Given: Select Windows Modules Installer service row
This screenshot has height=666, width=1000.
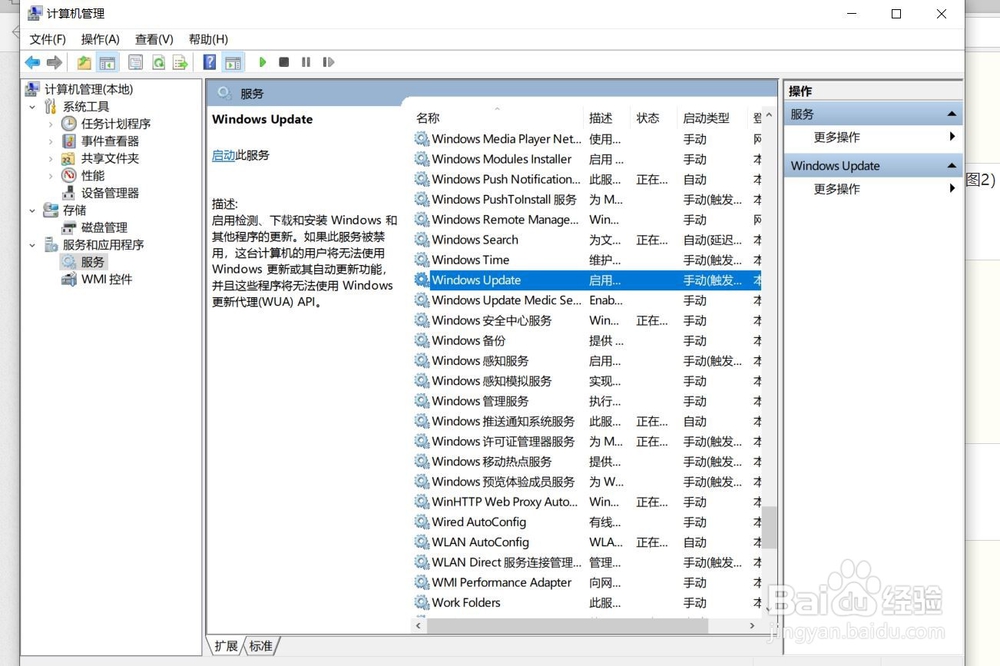Looking at the screenshot, I should [x=587, y=159].
